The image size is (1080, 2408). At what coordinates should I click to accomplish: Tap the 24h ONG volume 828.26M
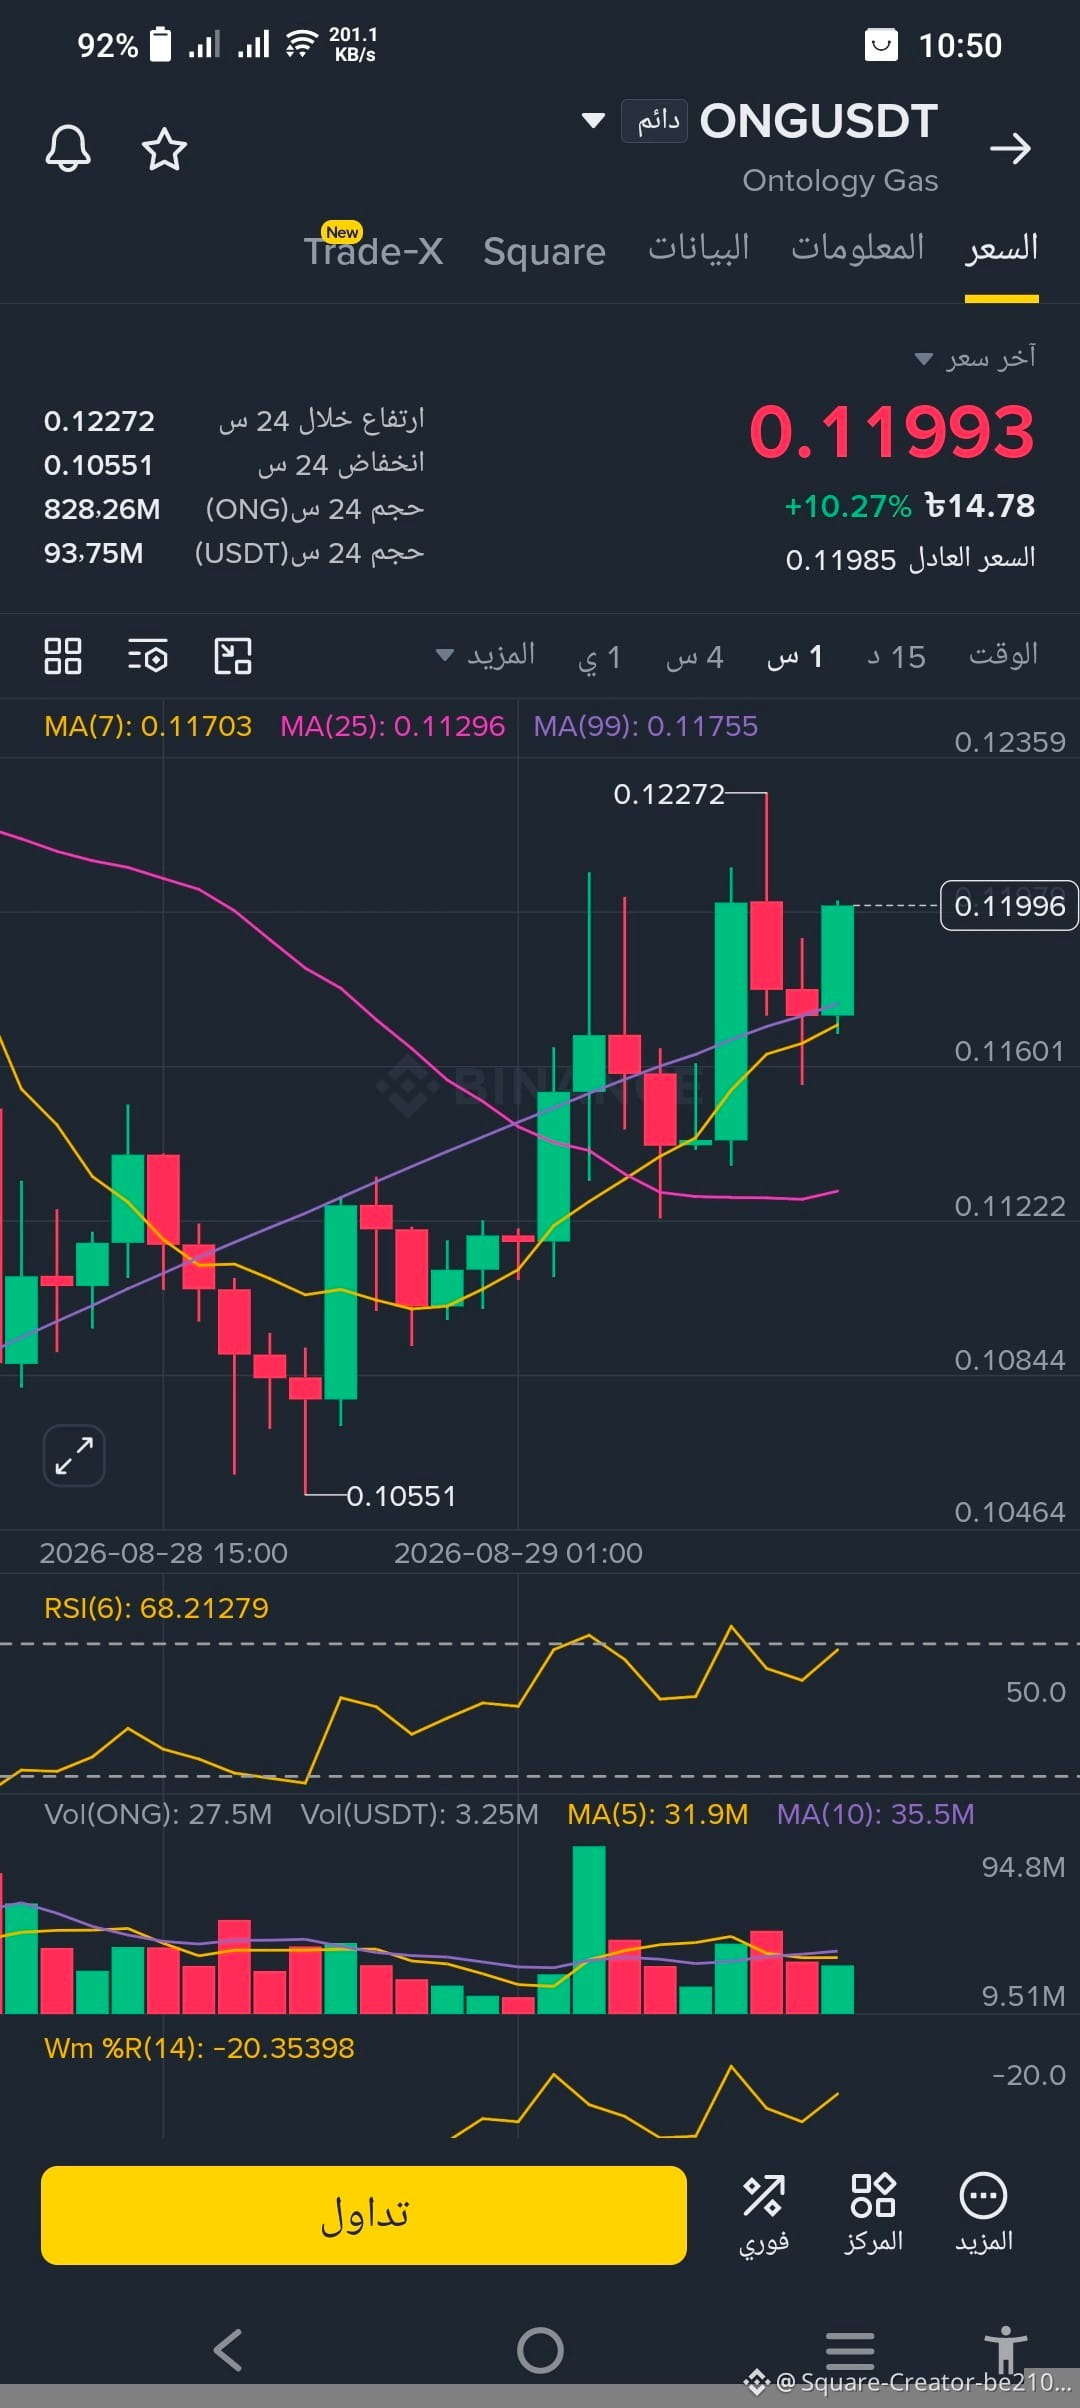tap(102, 509)
